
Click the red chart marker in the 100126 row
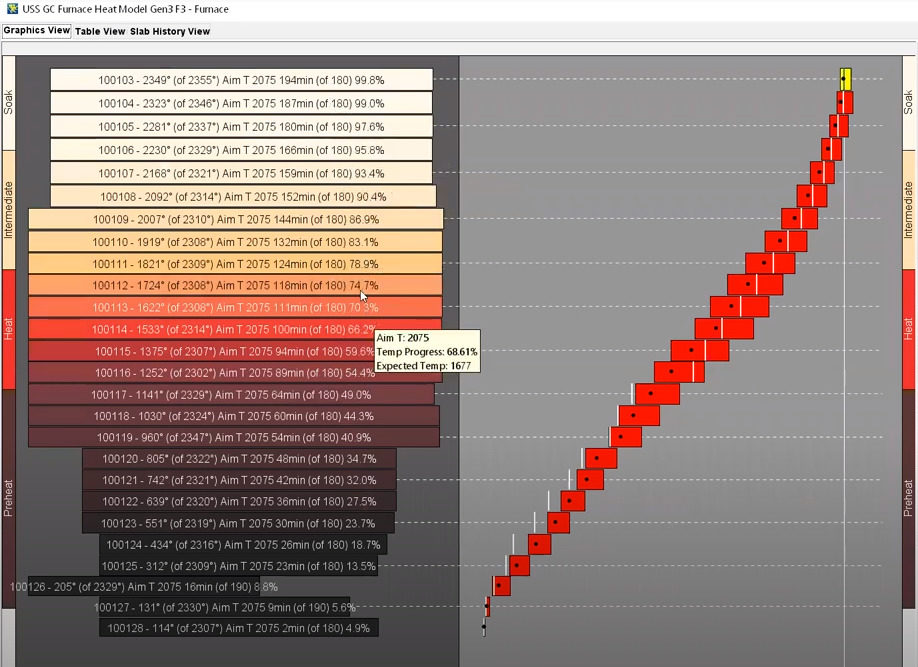(501, 585)
